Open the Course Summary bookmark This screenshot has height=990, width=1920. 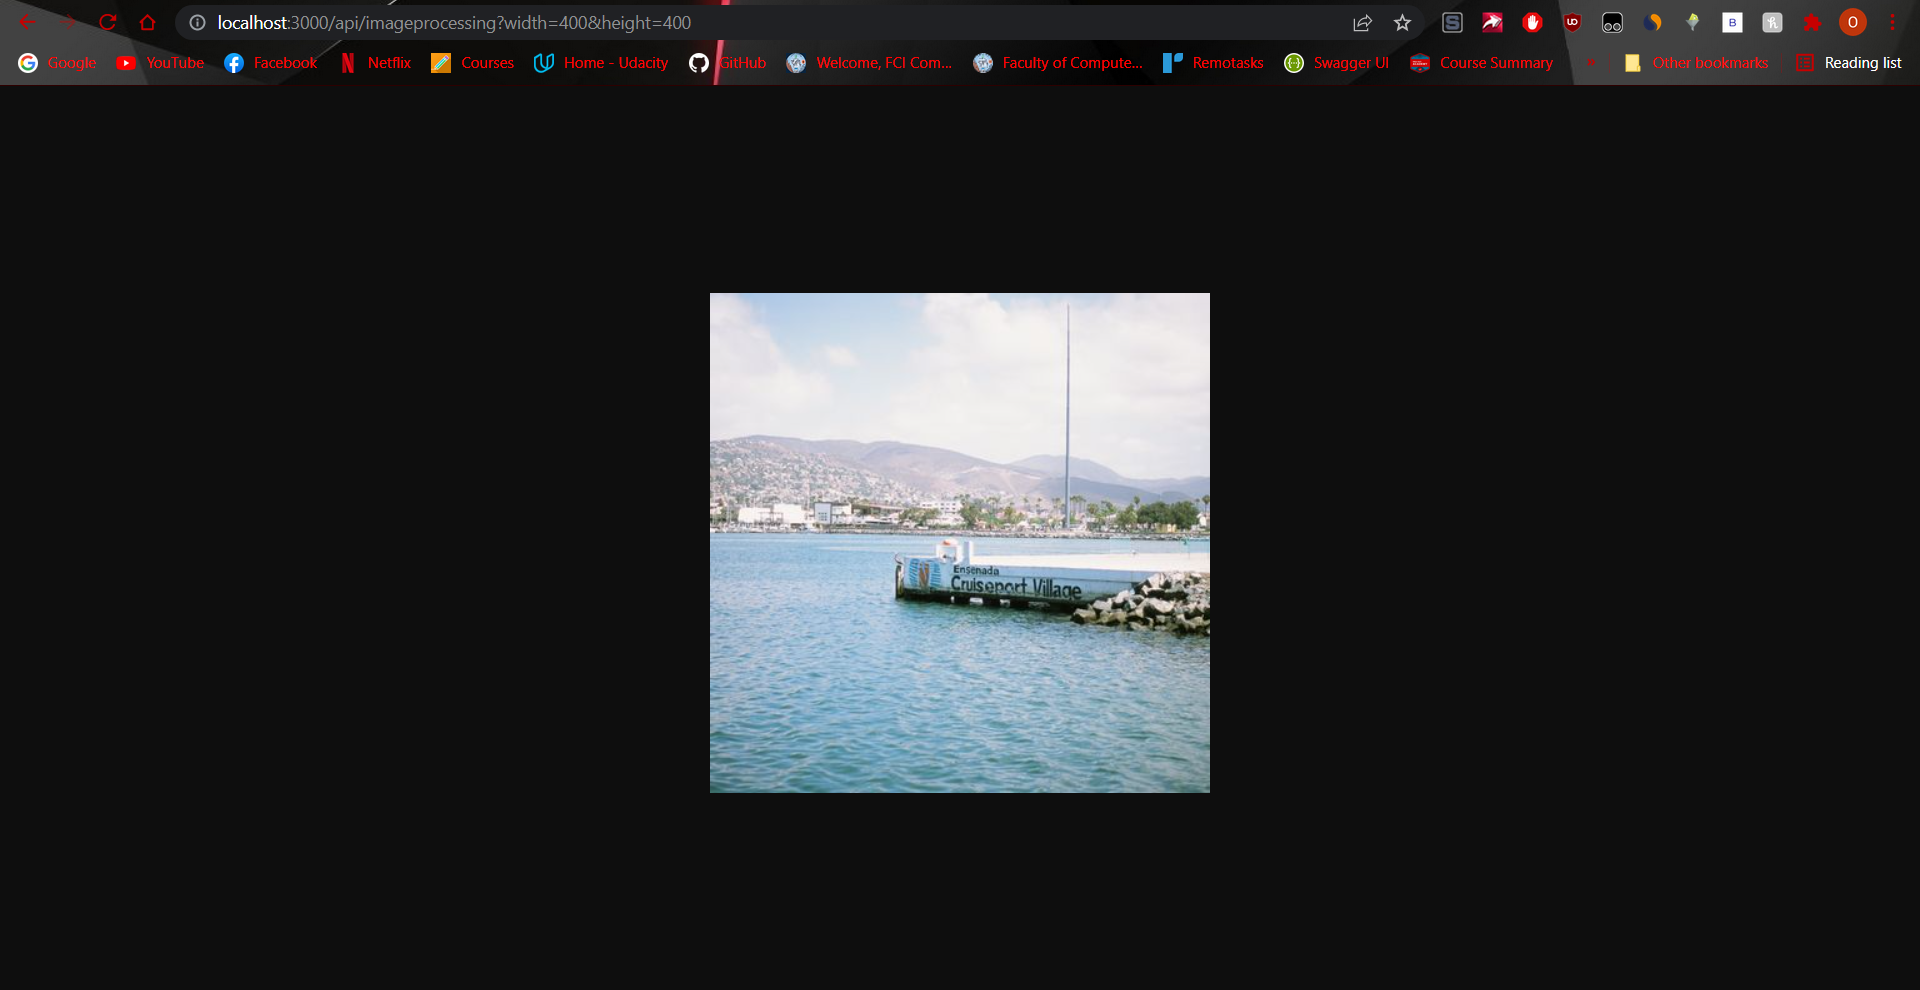tap(1481, 63)
